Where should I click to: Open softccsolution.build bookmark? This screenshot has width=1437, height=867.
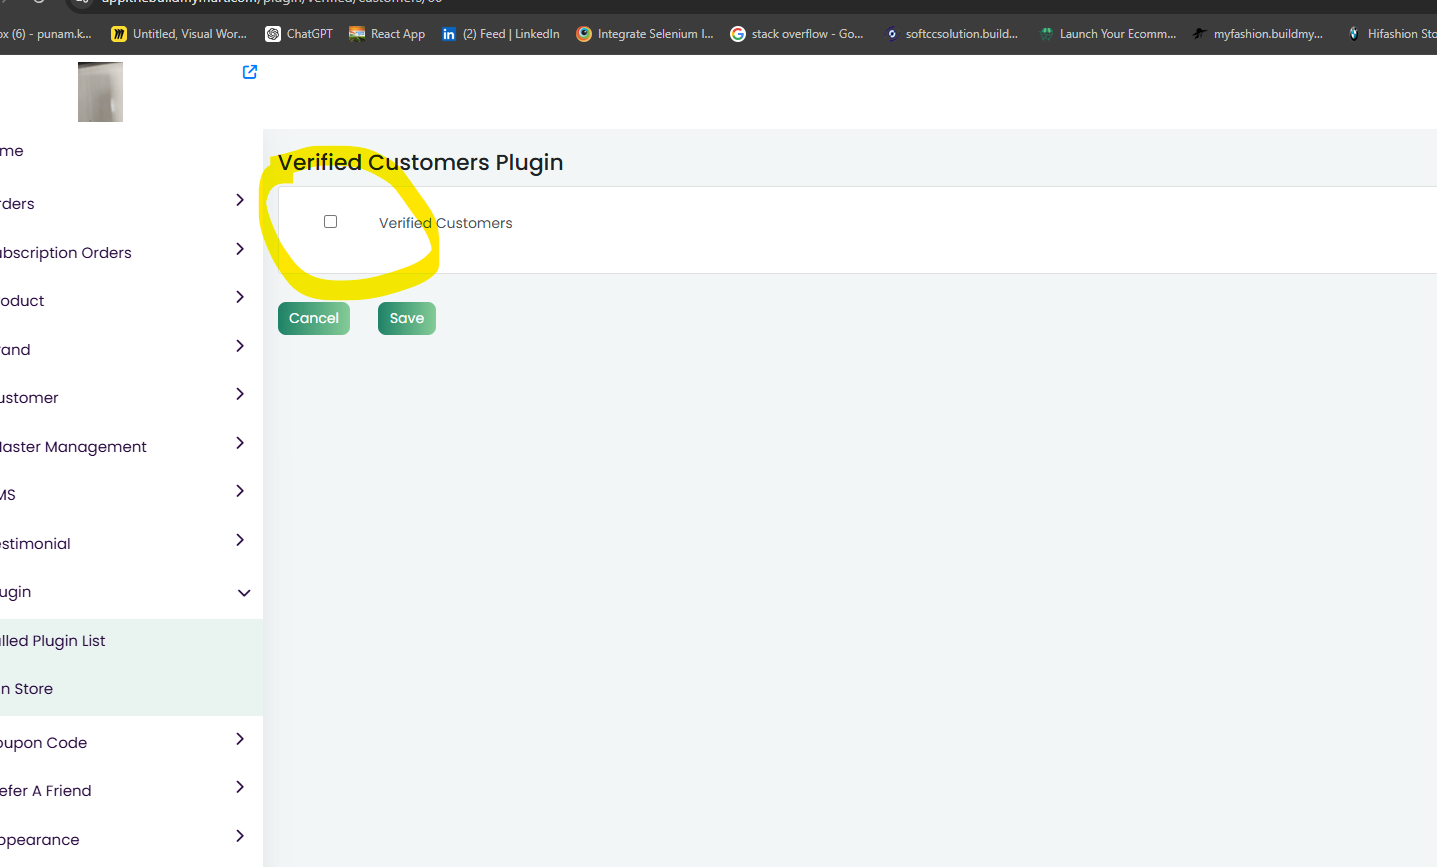952,34
